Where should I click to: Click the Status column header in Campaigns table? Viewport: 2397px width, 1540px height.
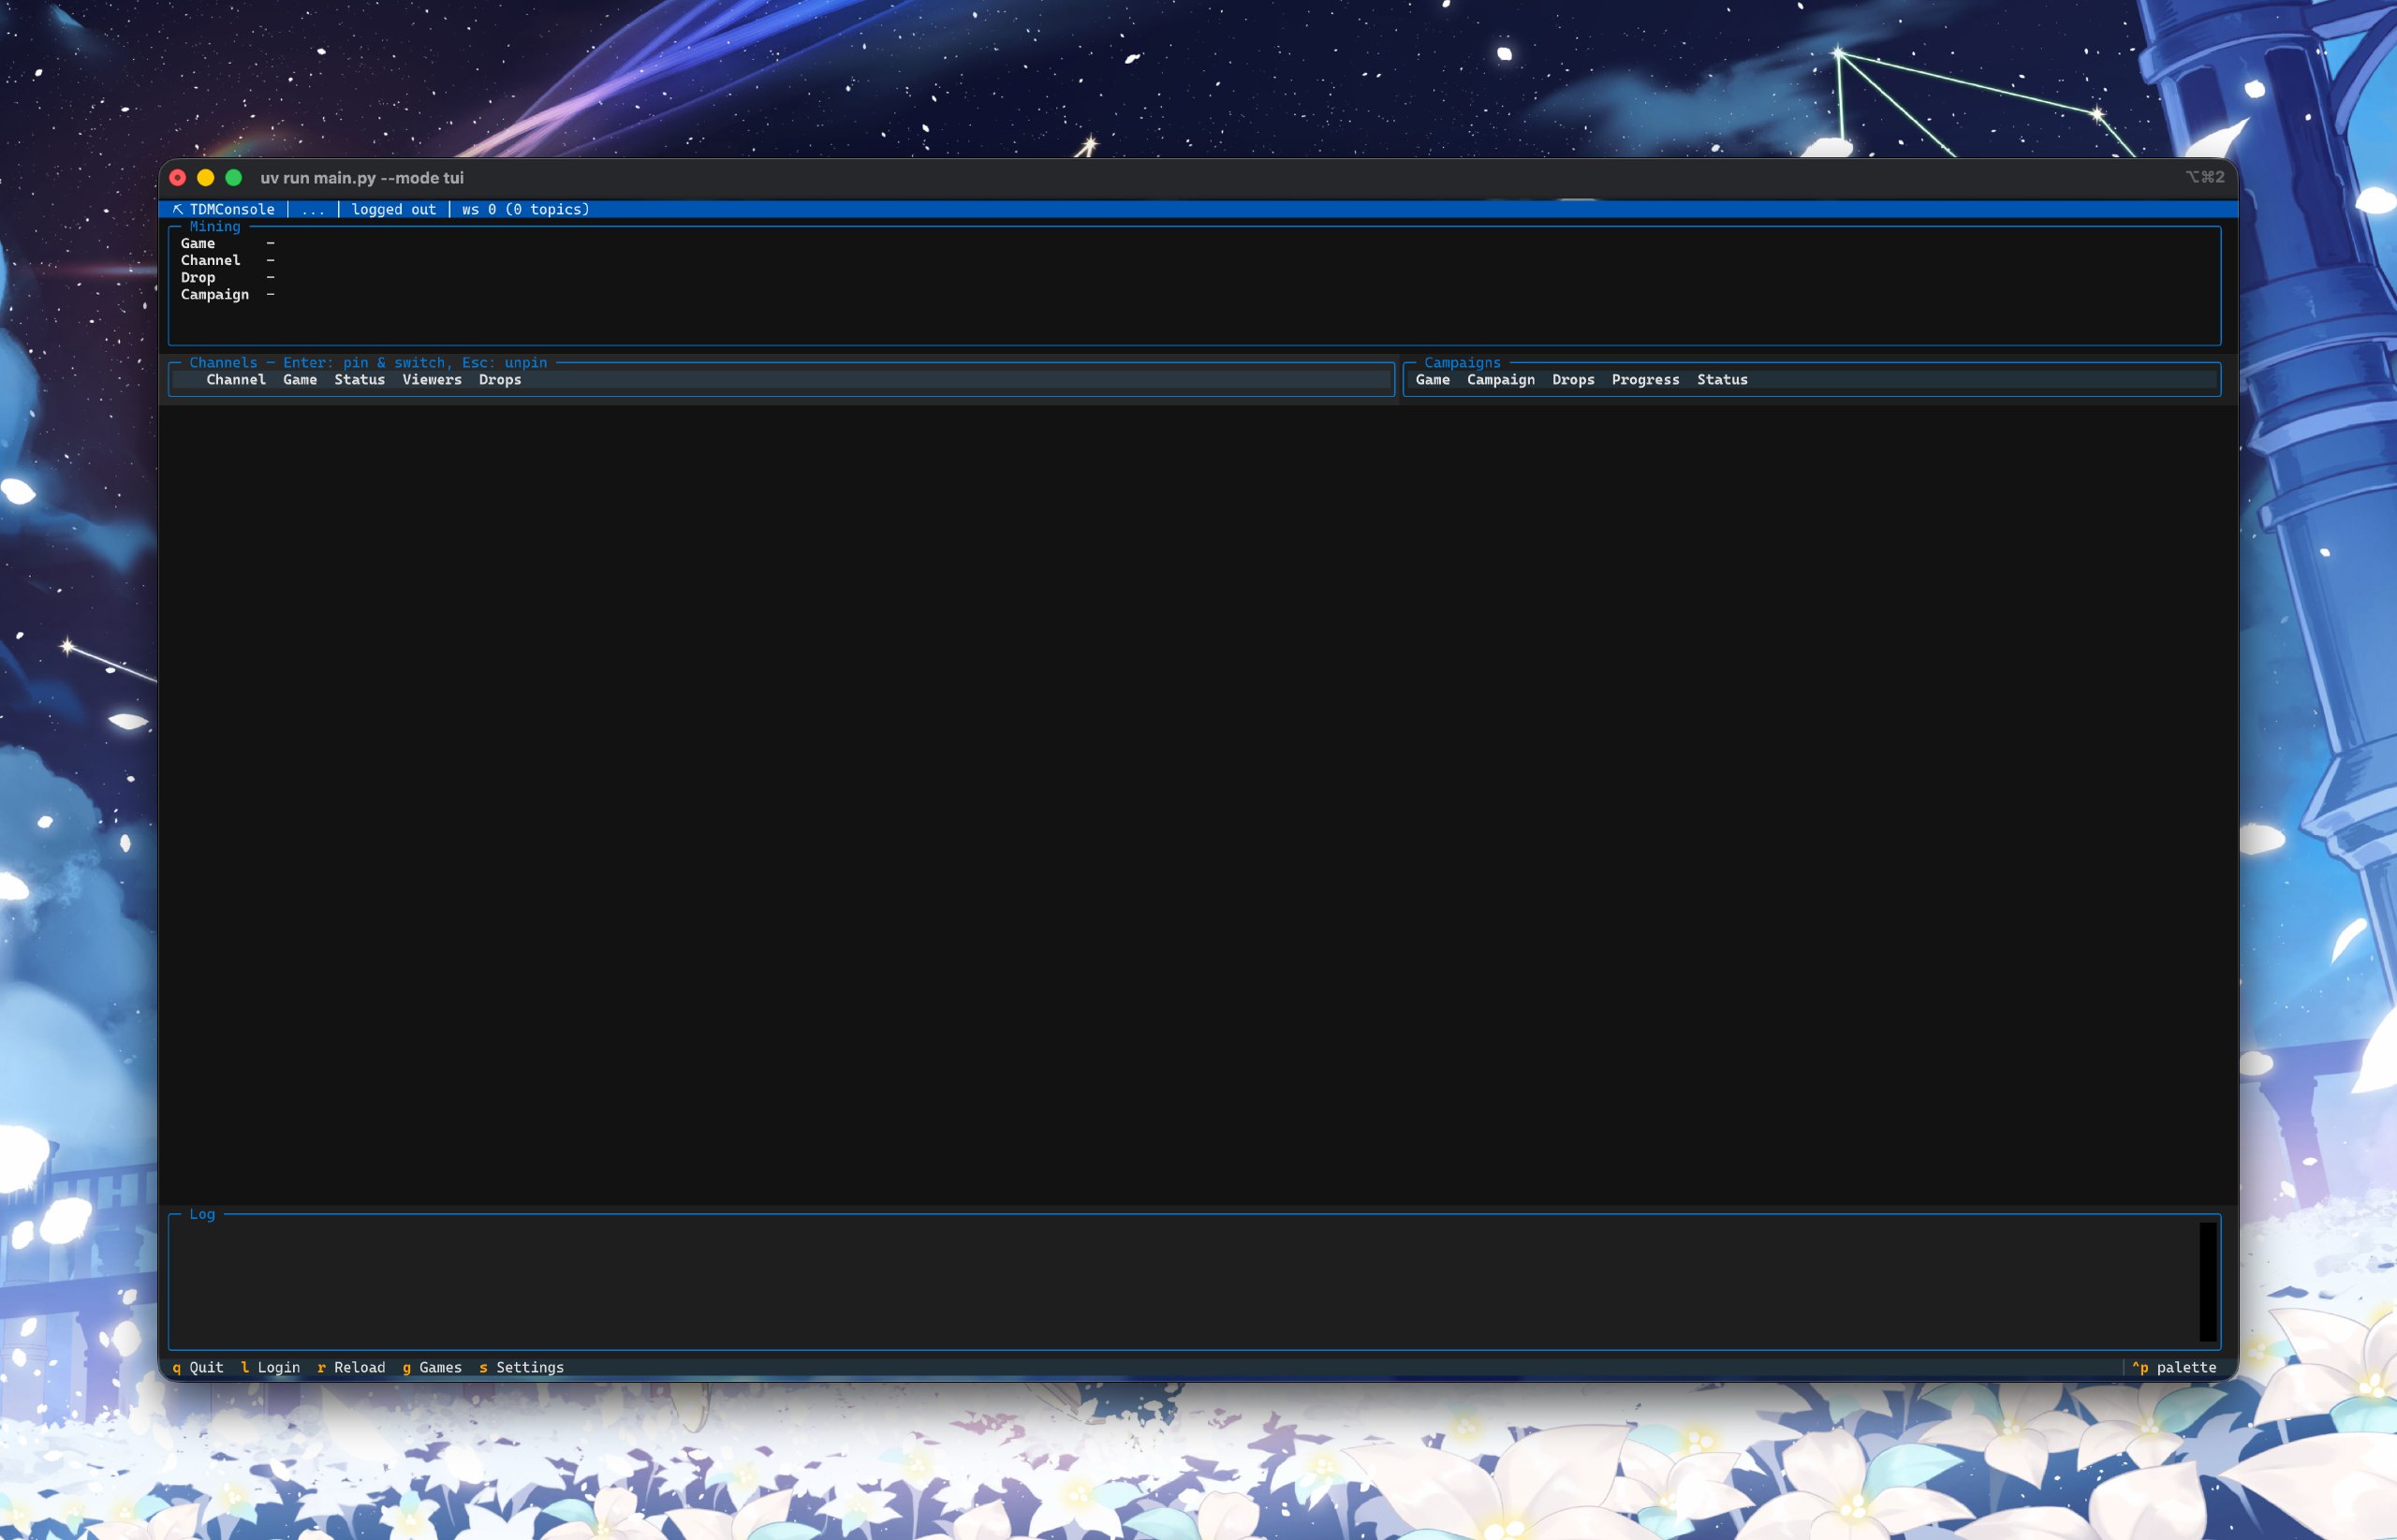(x=1723, y=380)
